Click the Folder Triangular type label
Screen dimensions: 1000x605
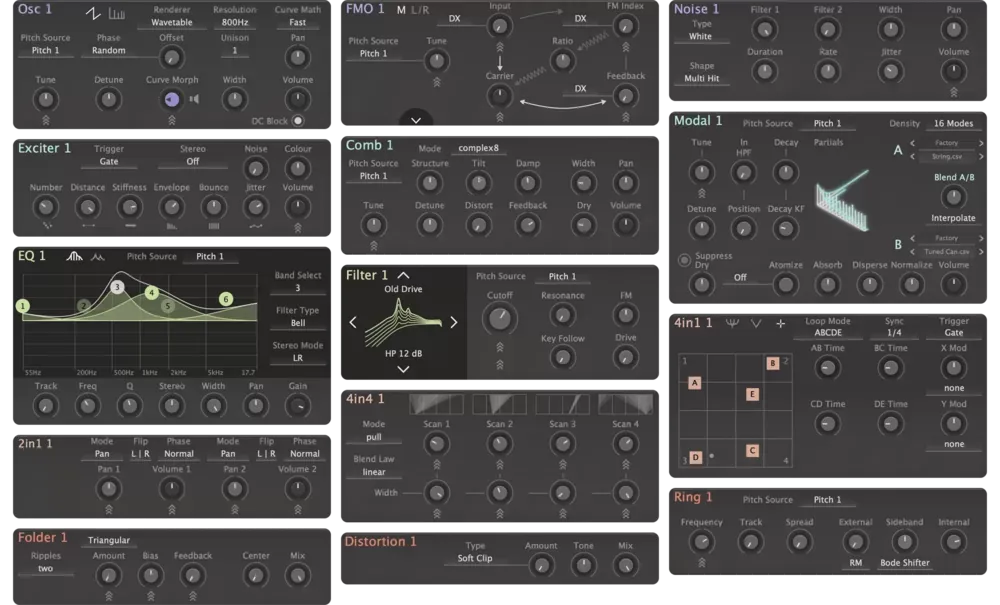click(108, 540)
